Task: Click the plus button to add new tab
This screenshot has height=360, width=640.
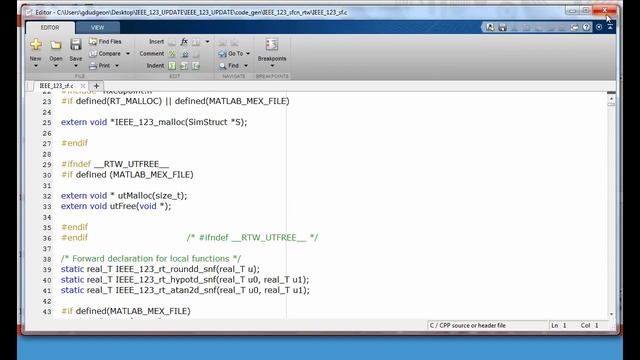Action: tap(96, 86)
